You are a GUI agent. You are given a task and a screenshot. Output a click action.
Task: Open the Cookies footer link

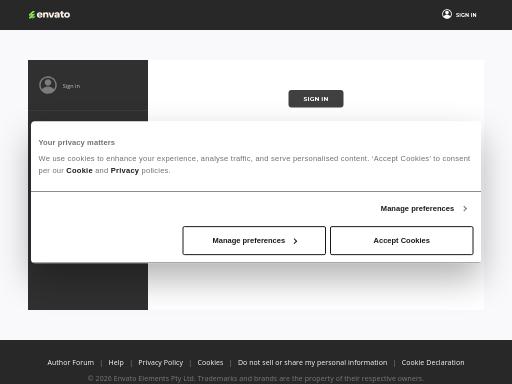pos(210,363)
